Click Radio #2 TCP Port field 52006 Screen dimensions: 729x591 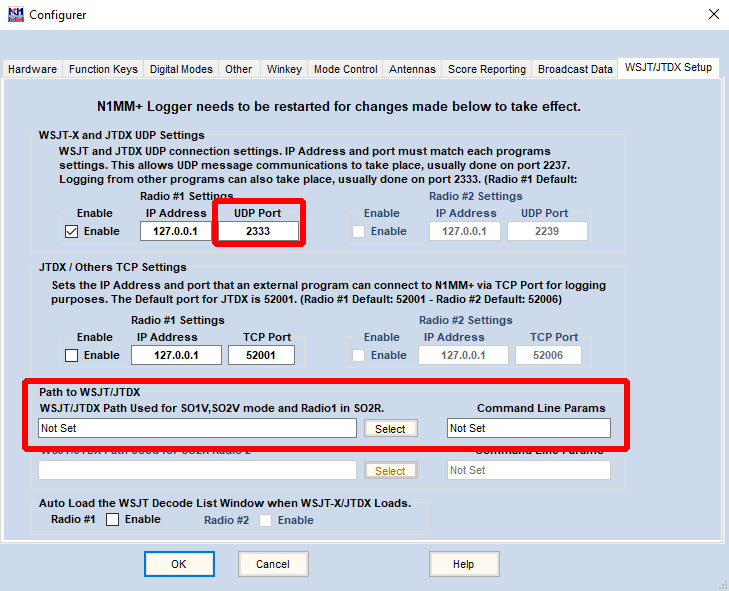point(548,355)
